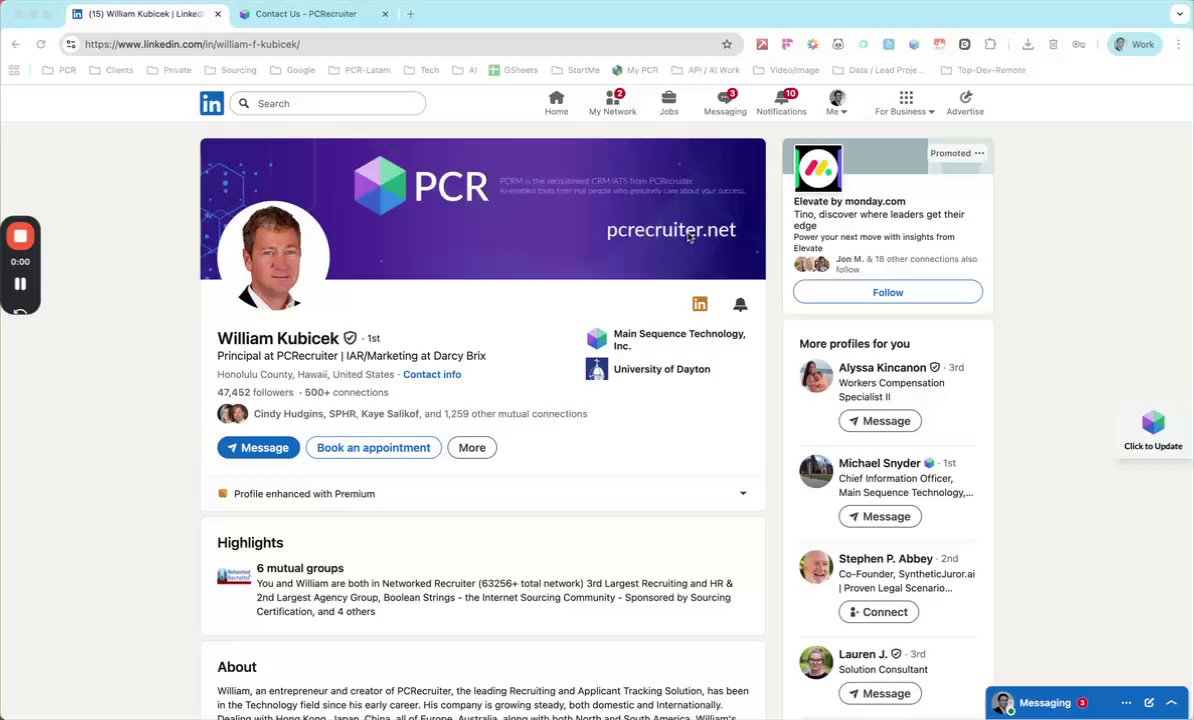1194x720 pixels.
Task: Click the browser address bar URL
Action: (192, 44)
